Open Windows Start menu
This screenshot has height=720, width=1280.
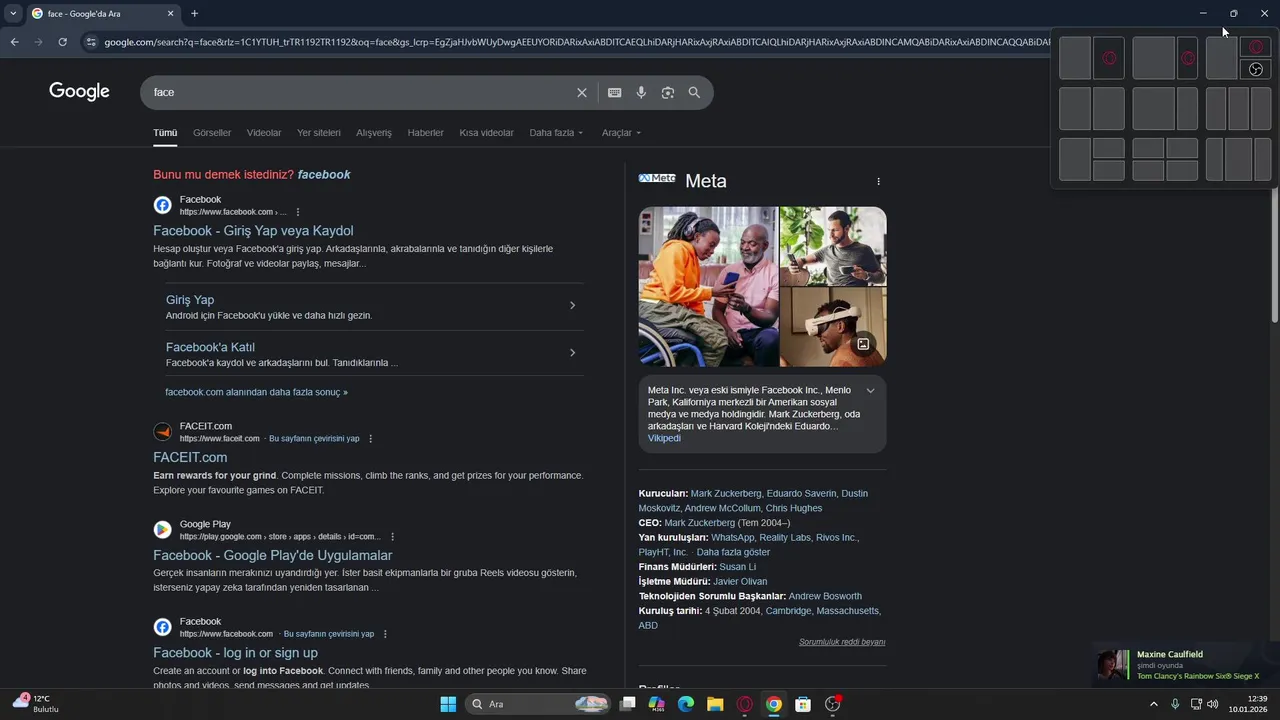(448, 704)
